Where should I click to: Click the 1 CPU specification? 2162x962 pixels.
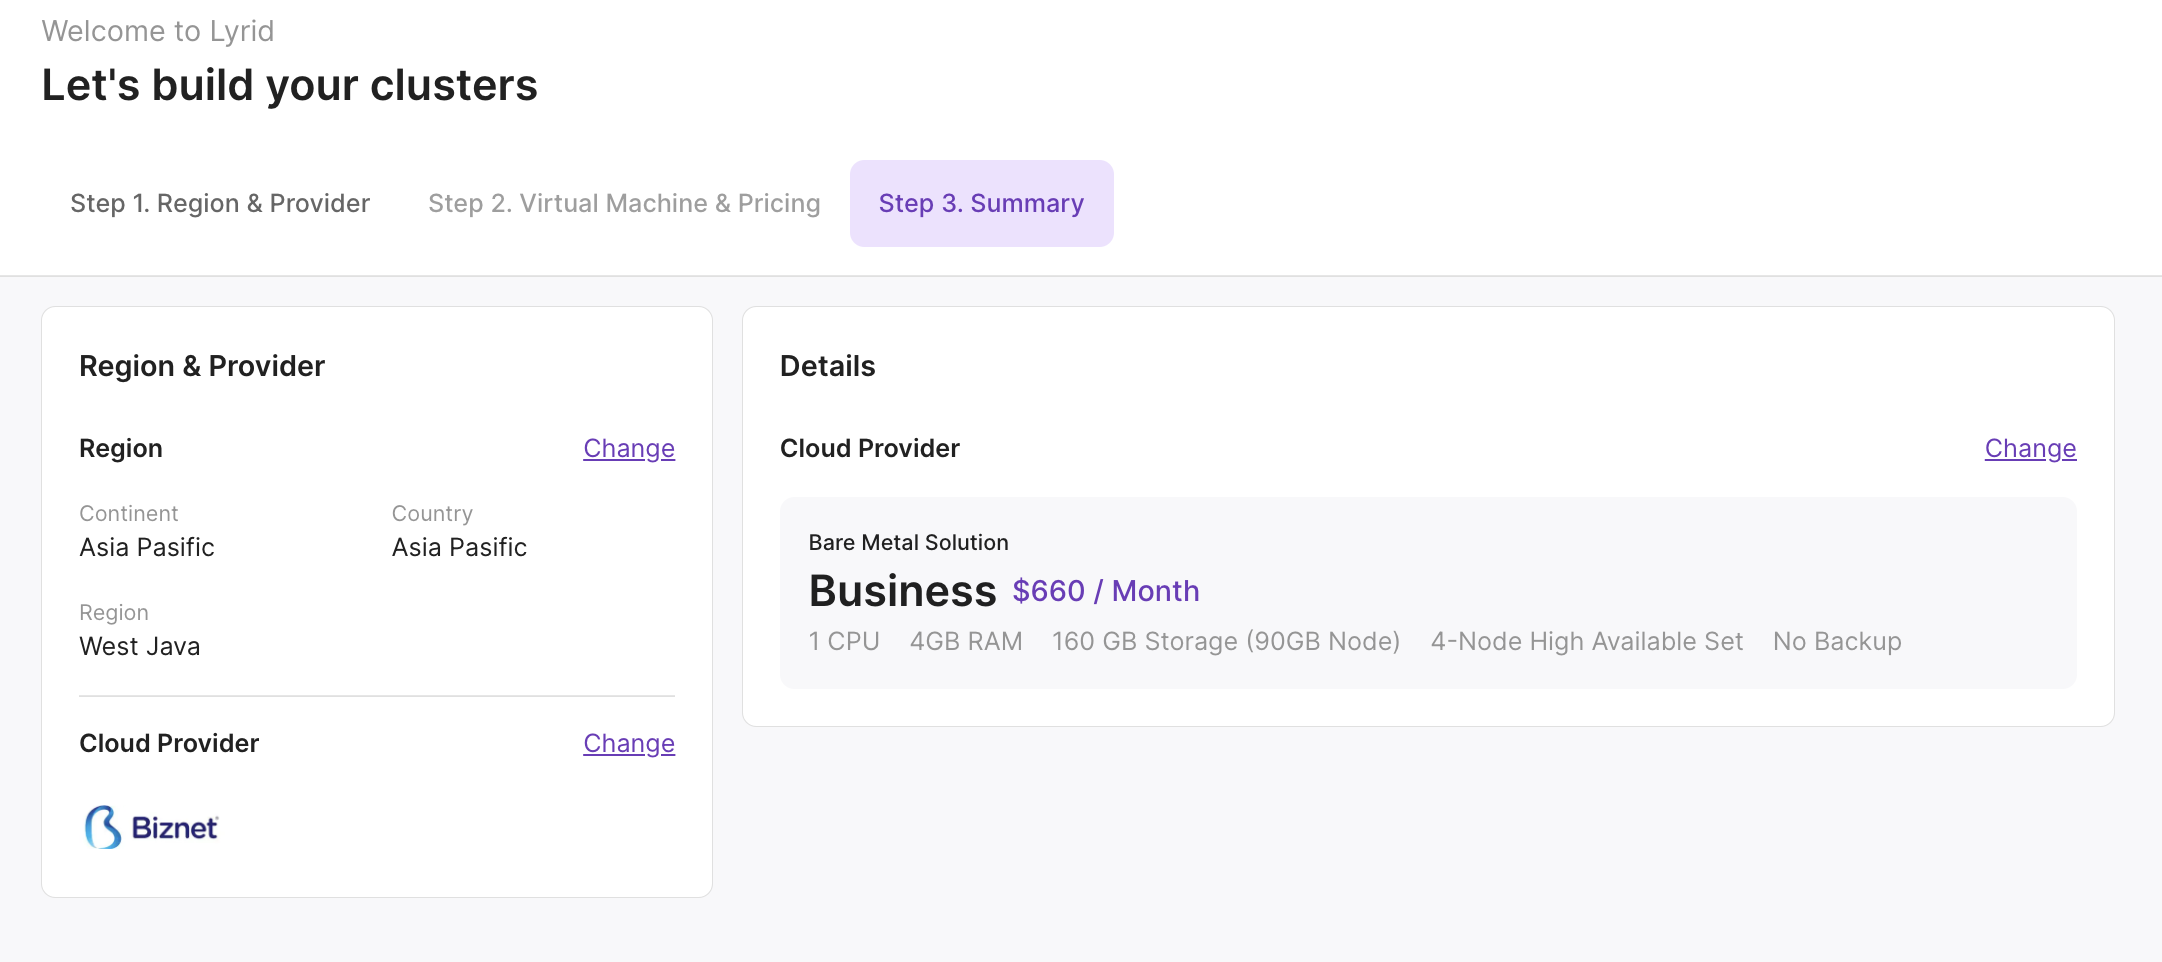[x=844, y=641]
